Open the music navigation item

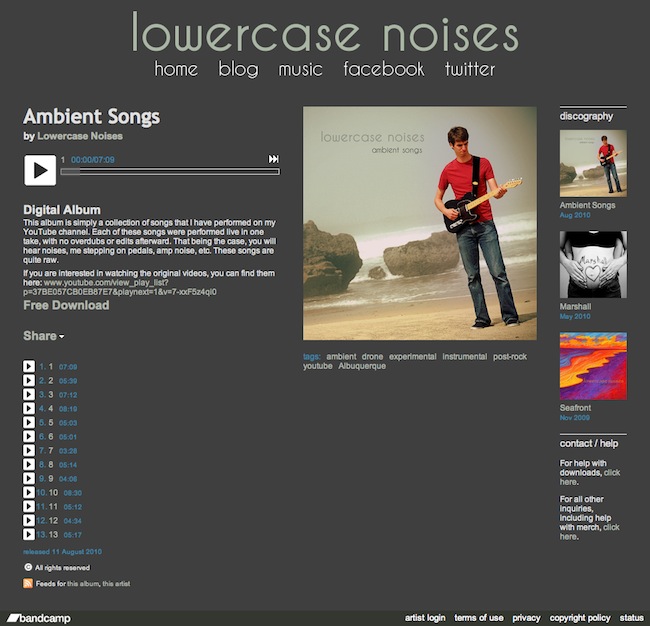301,69
